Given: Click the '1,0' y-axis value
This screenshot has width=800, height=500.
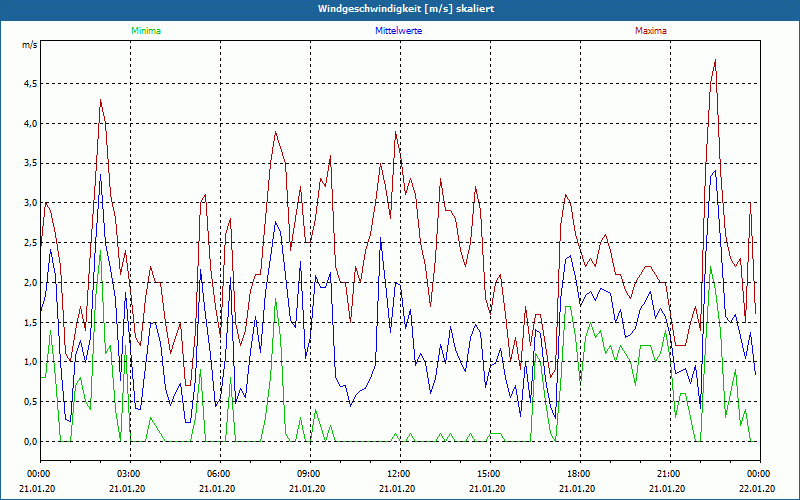Looking at the screenshot, I should point(31,362).
